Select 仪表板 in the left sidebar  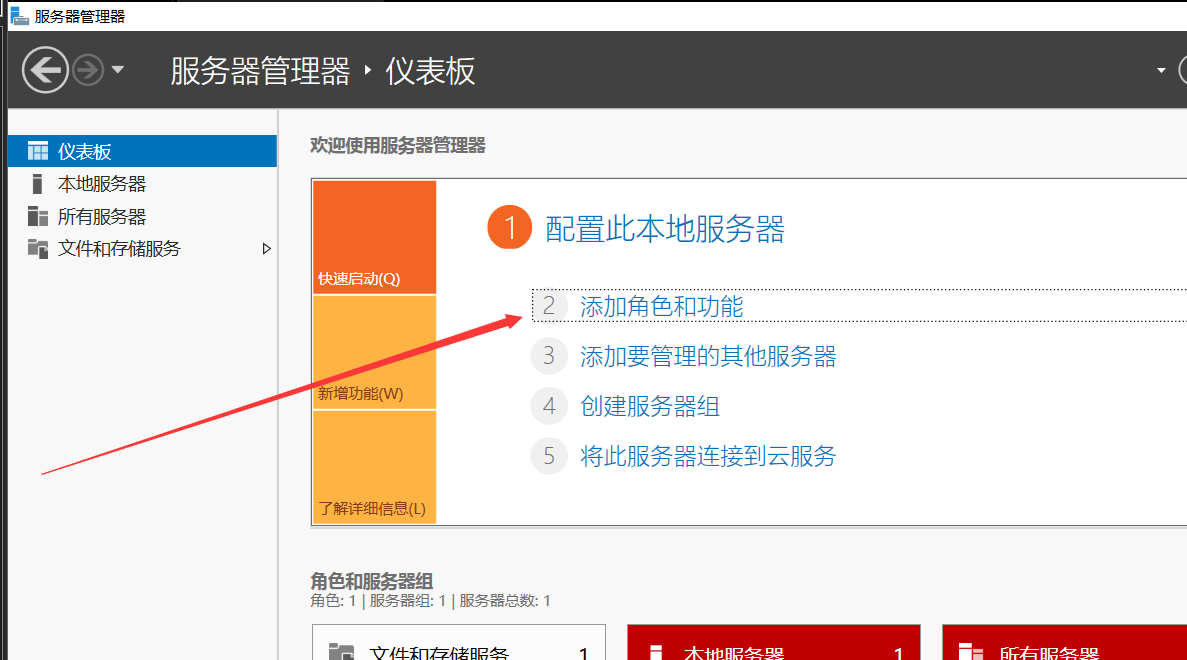[84, 152]
